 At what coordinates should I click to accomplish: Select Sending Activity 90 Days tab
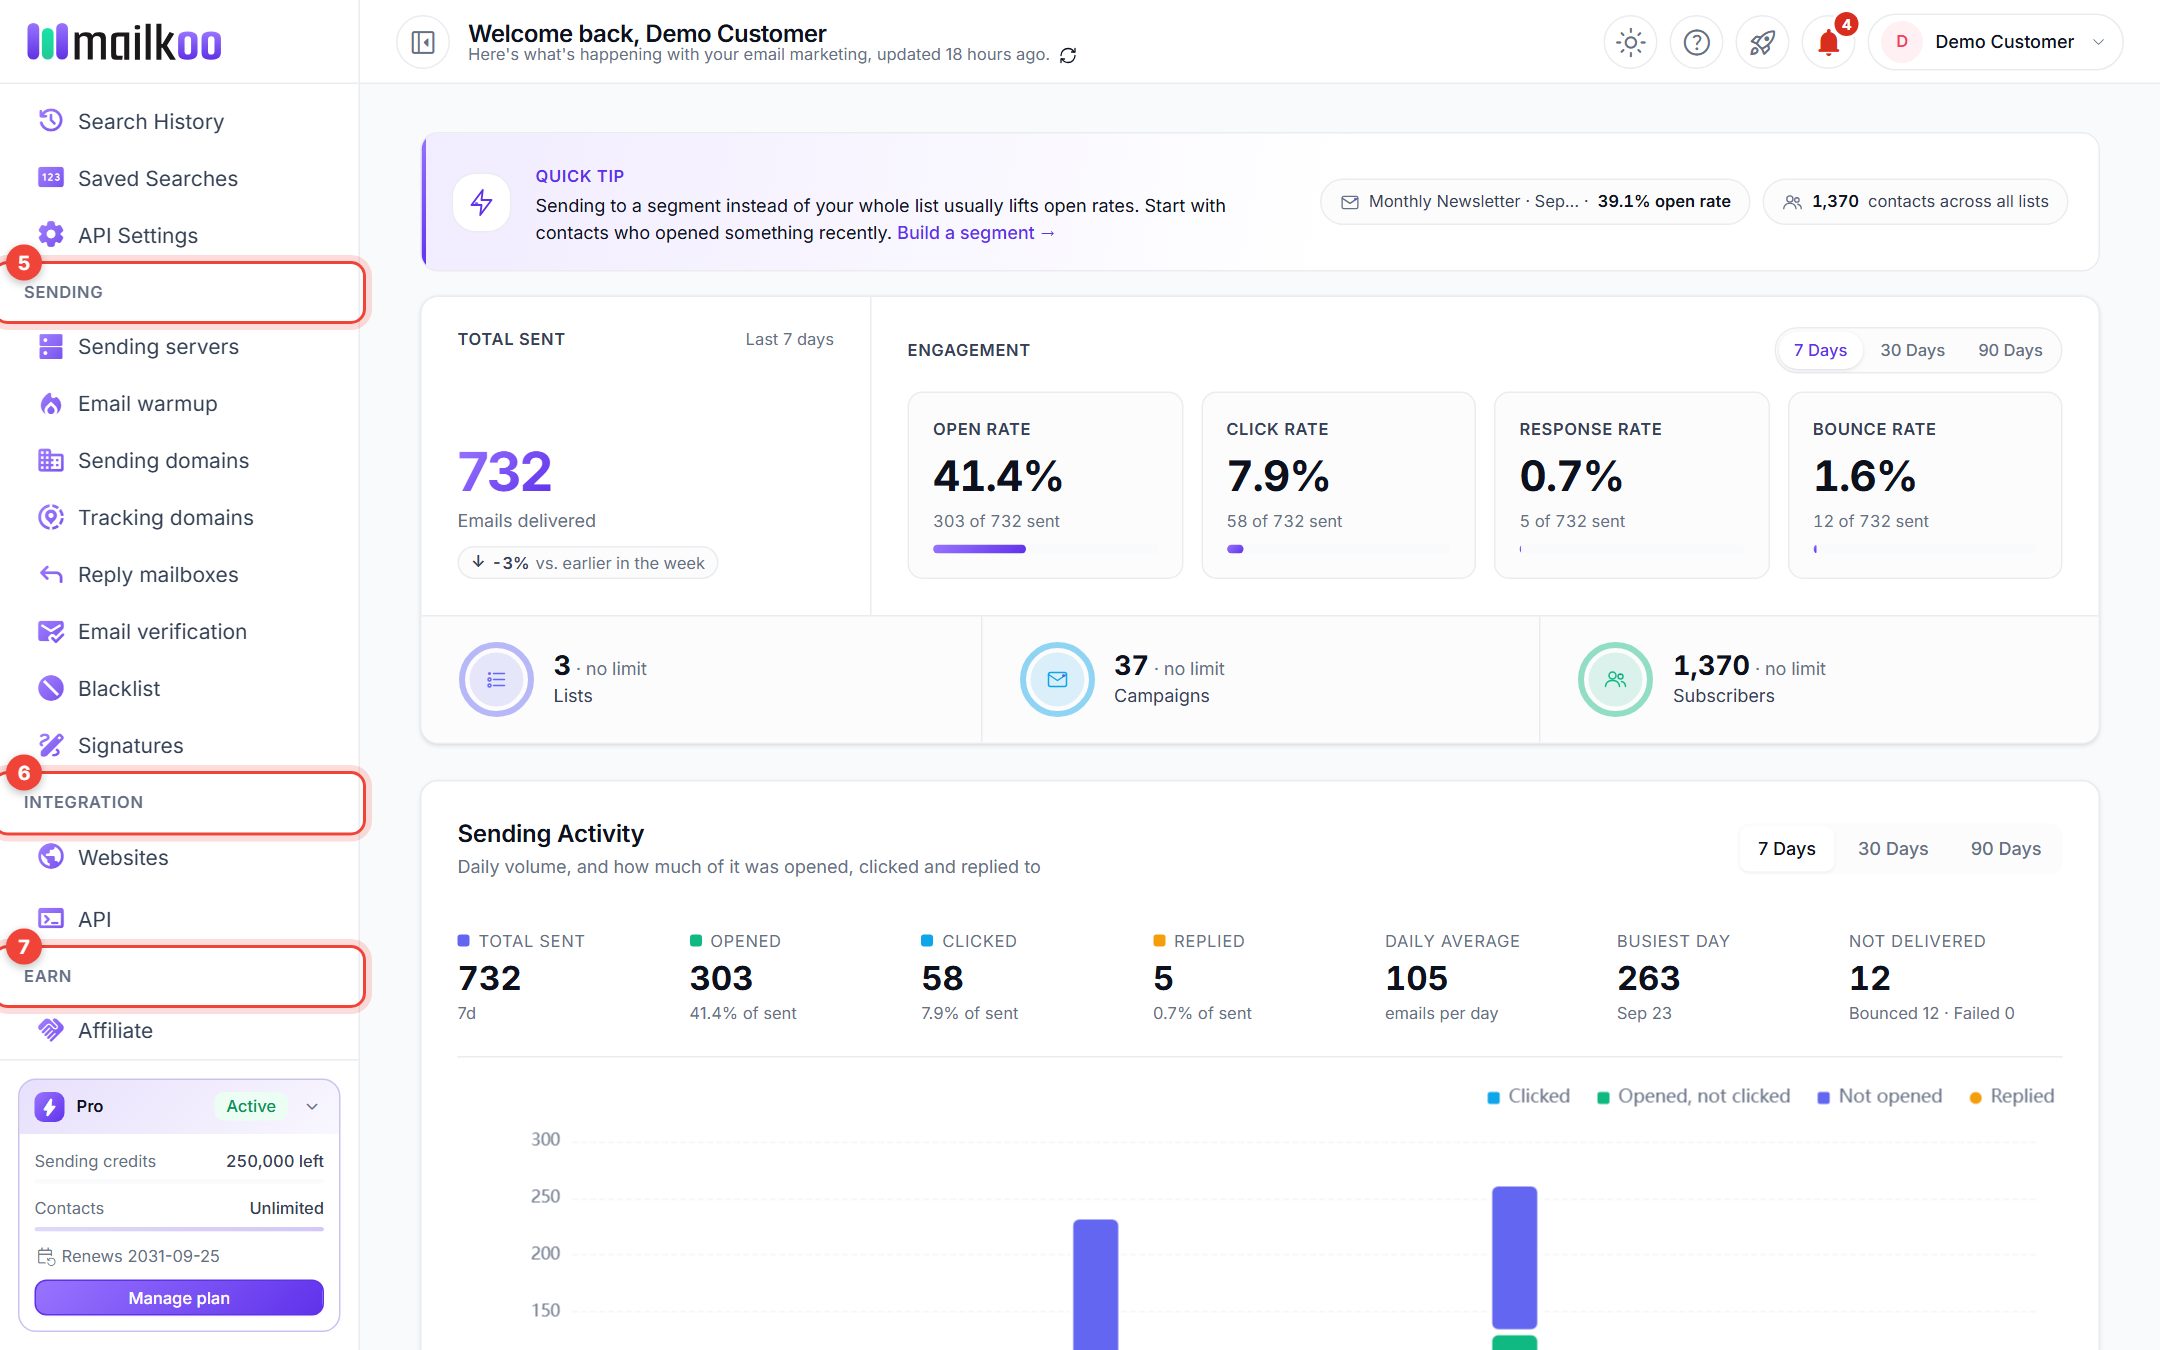2006,848
